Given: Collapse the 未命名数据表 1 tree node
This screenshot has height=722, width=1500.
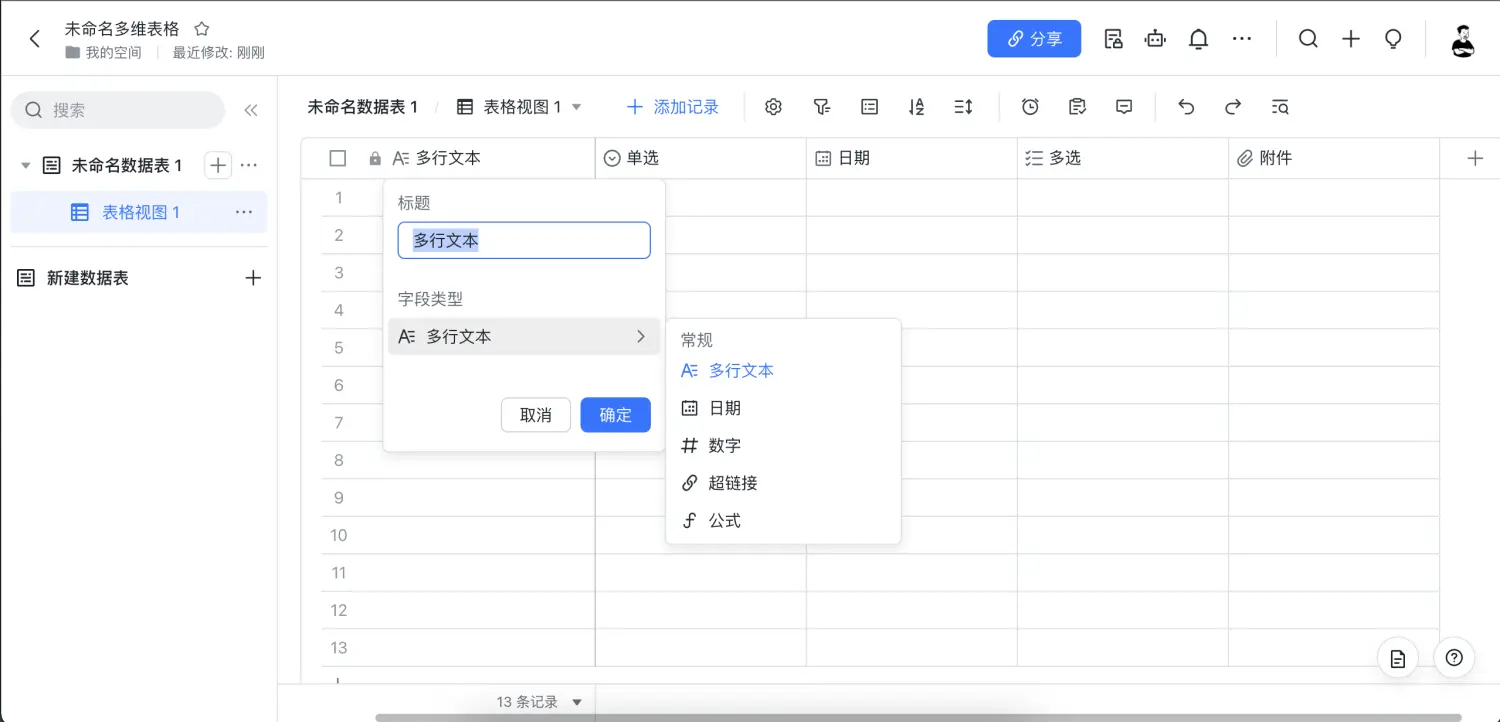Looking at the screenshot, I should tap(26, 166).
